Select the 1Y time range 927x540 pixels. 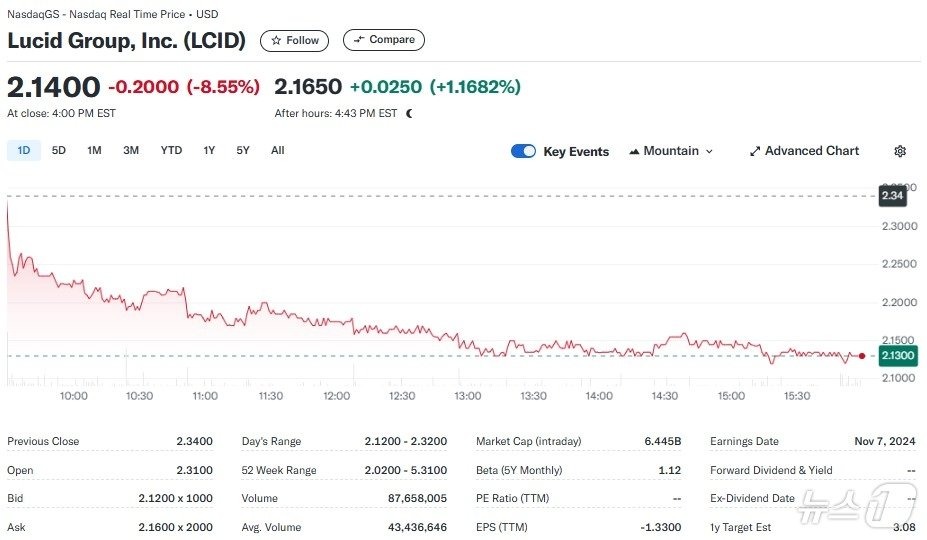click(209, 150)
